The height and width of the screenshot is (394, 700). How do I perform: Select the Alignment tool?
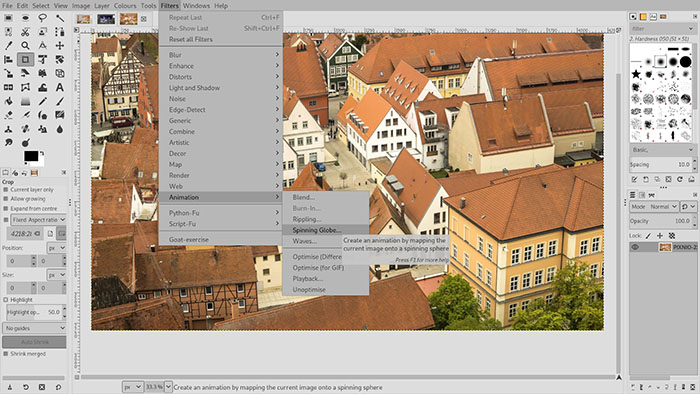pyautogui.click(x=8, y=59)
